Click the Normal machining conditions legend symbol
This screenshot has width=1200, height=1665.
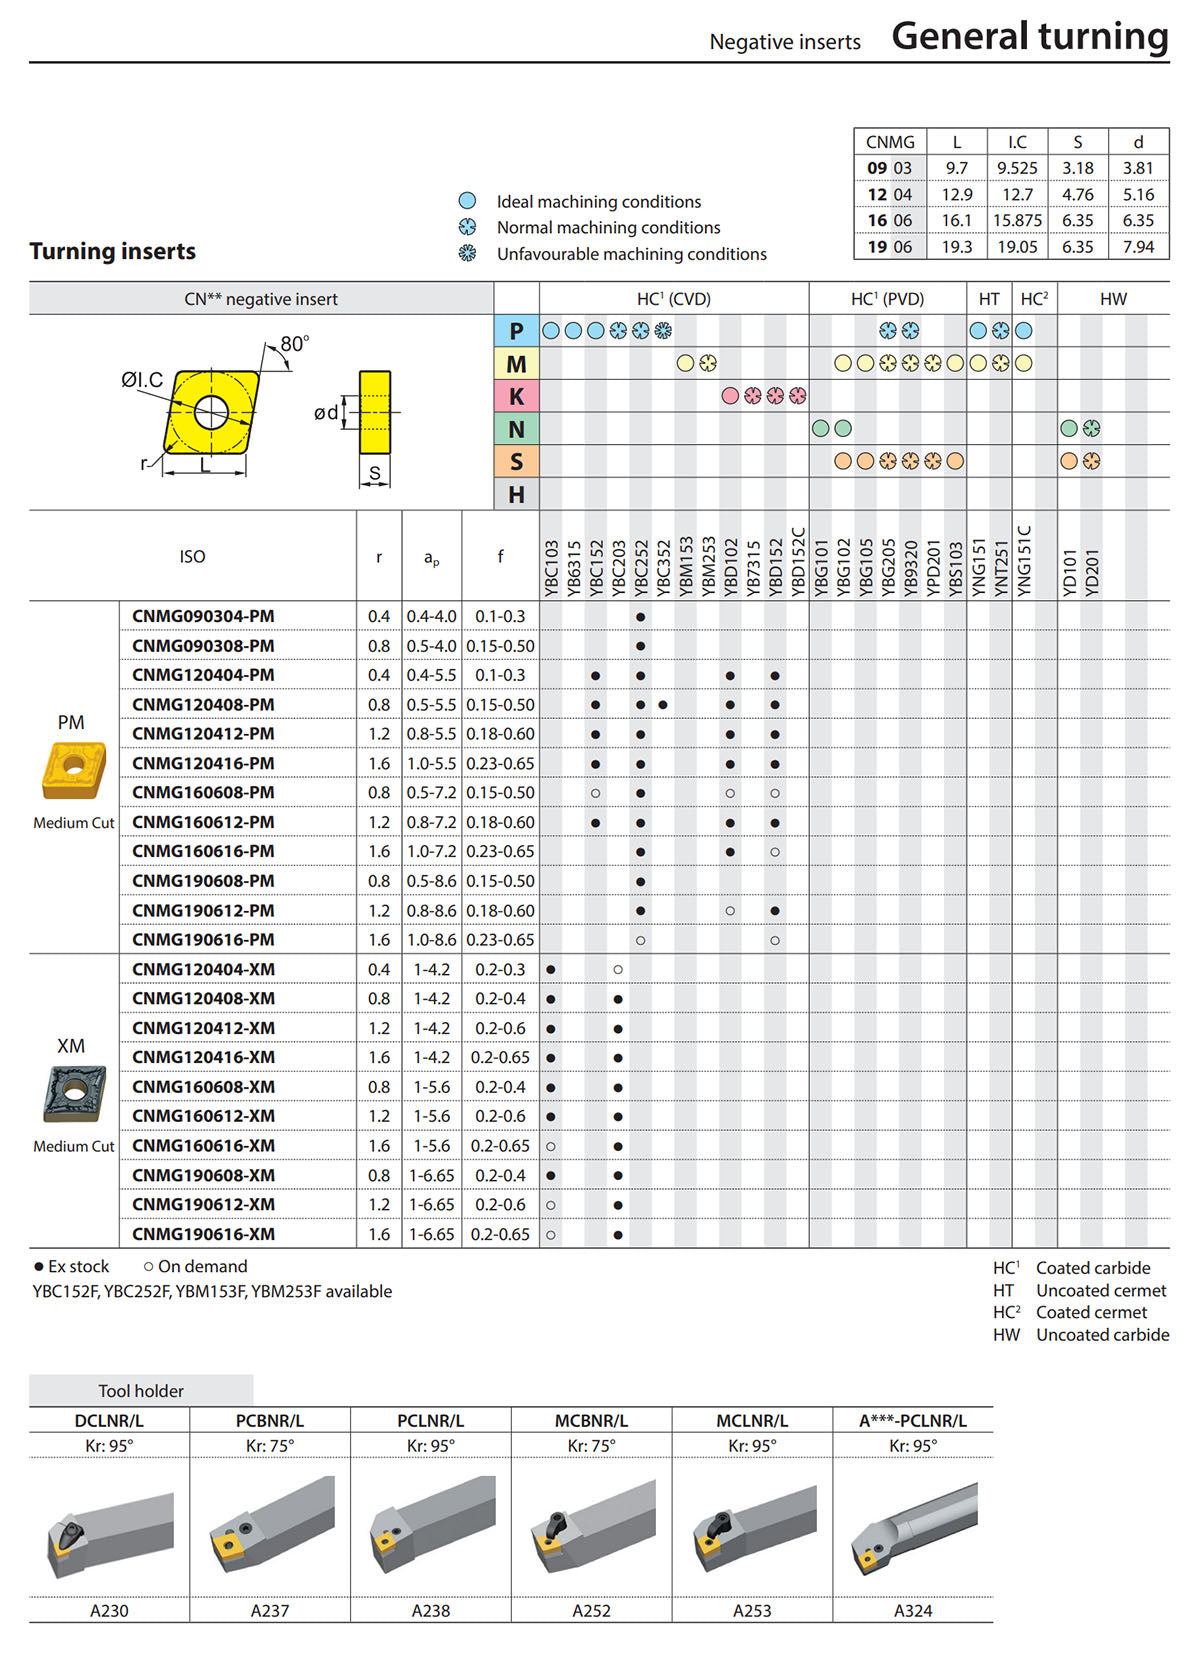click(467, 227)
